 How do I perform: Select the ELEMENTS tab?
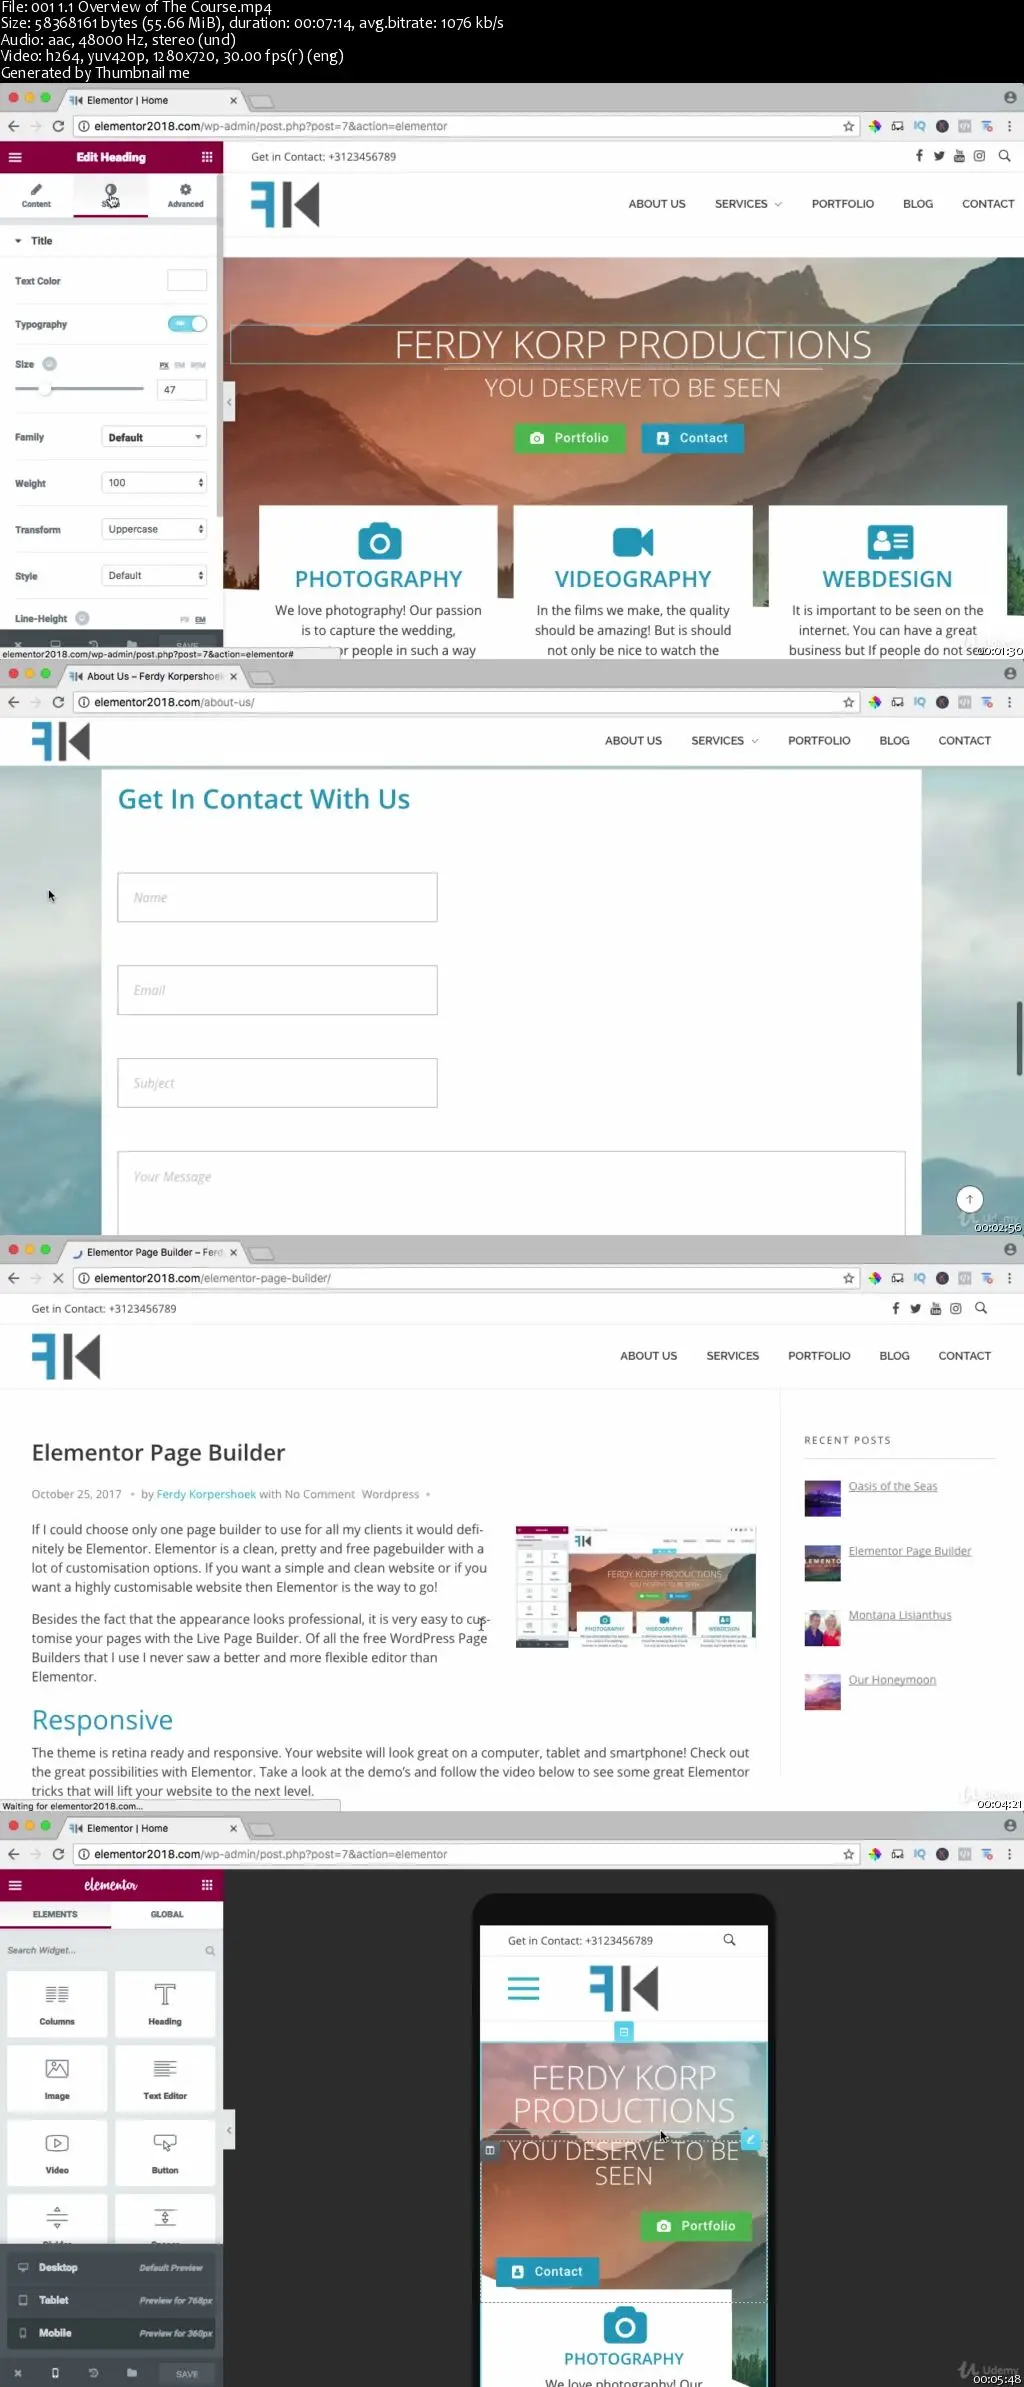(x=55, y=1914)
